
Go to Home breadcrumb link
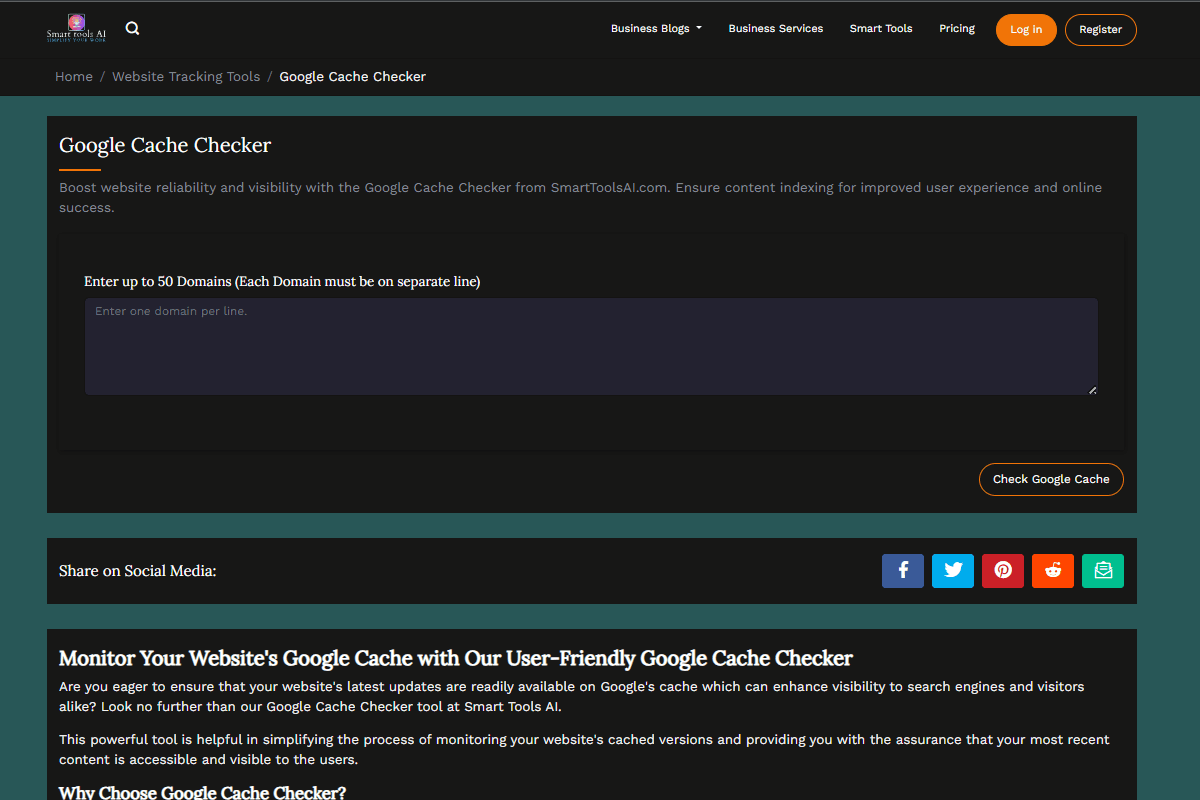(74, 77)
